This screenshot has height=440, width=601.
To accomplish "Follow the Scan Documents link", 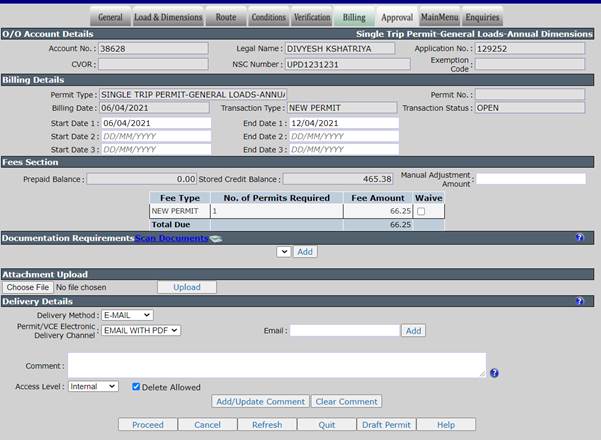I will pos(171,238).
